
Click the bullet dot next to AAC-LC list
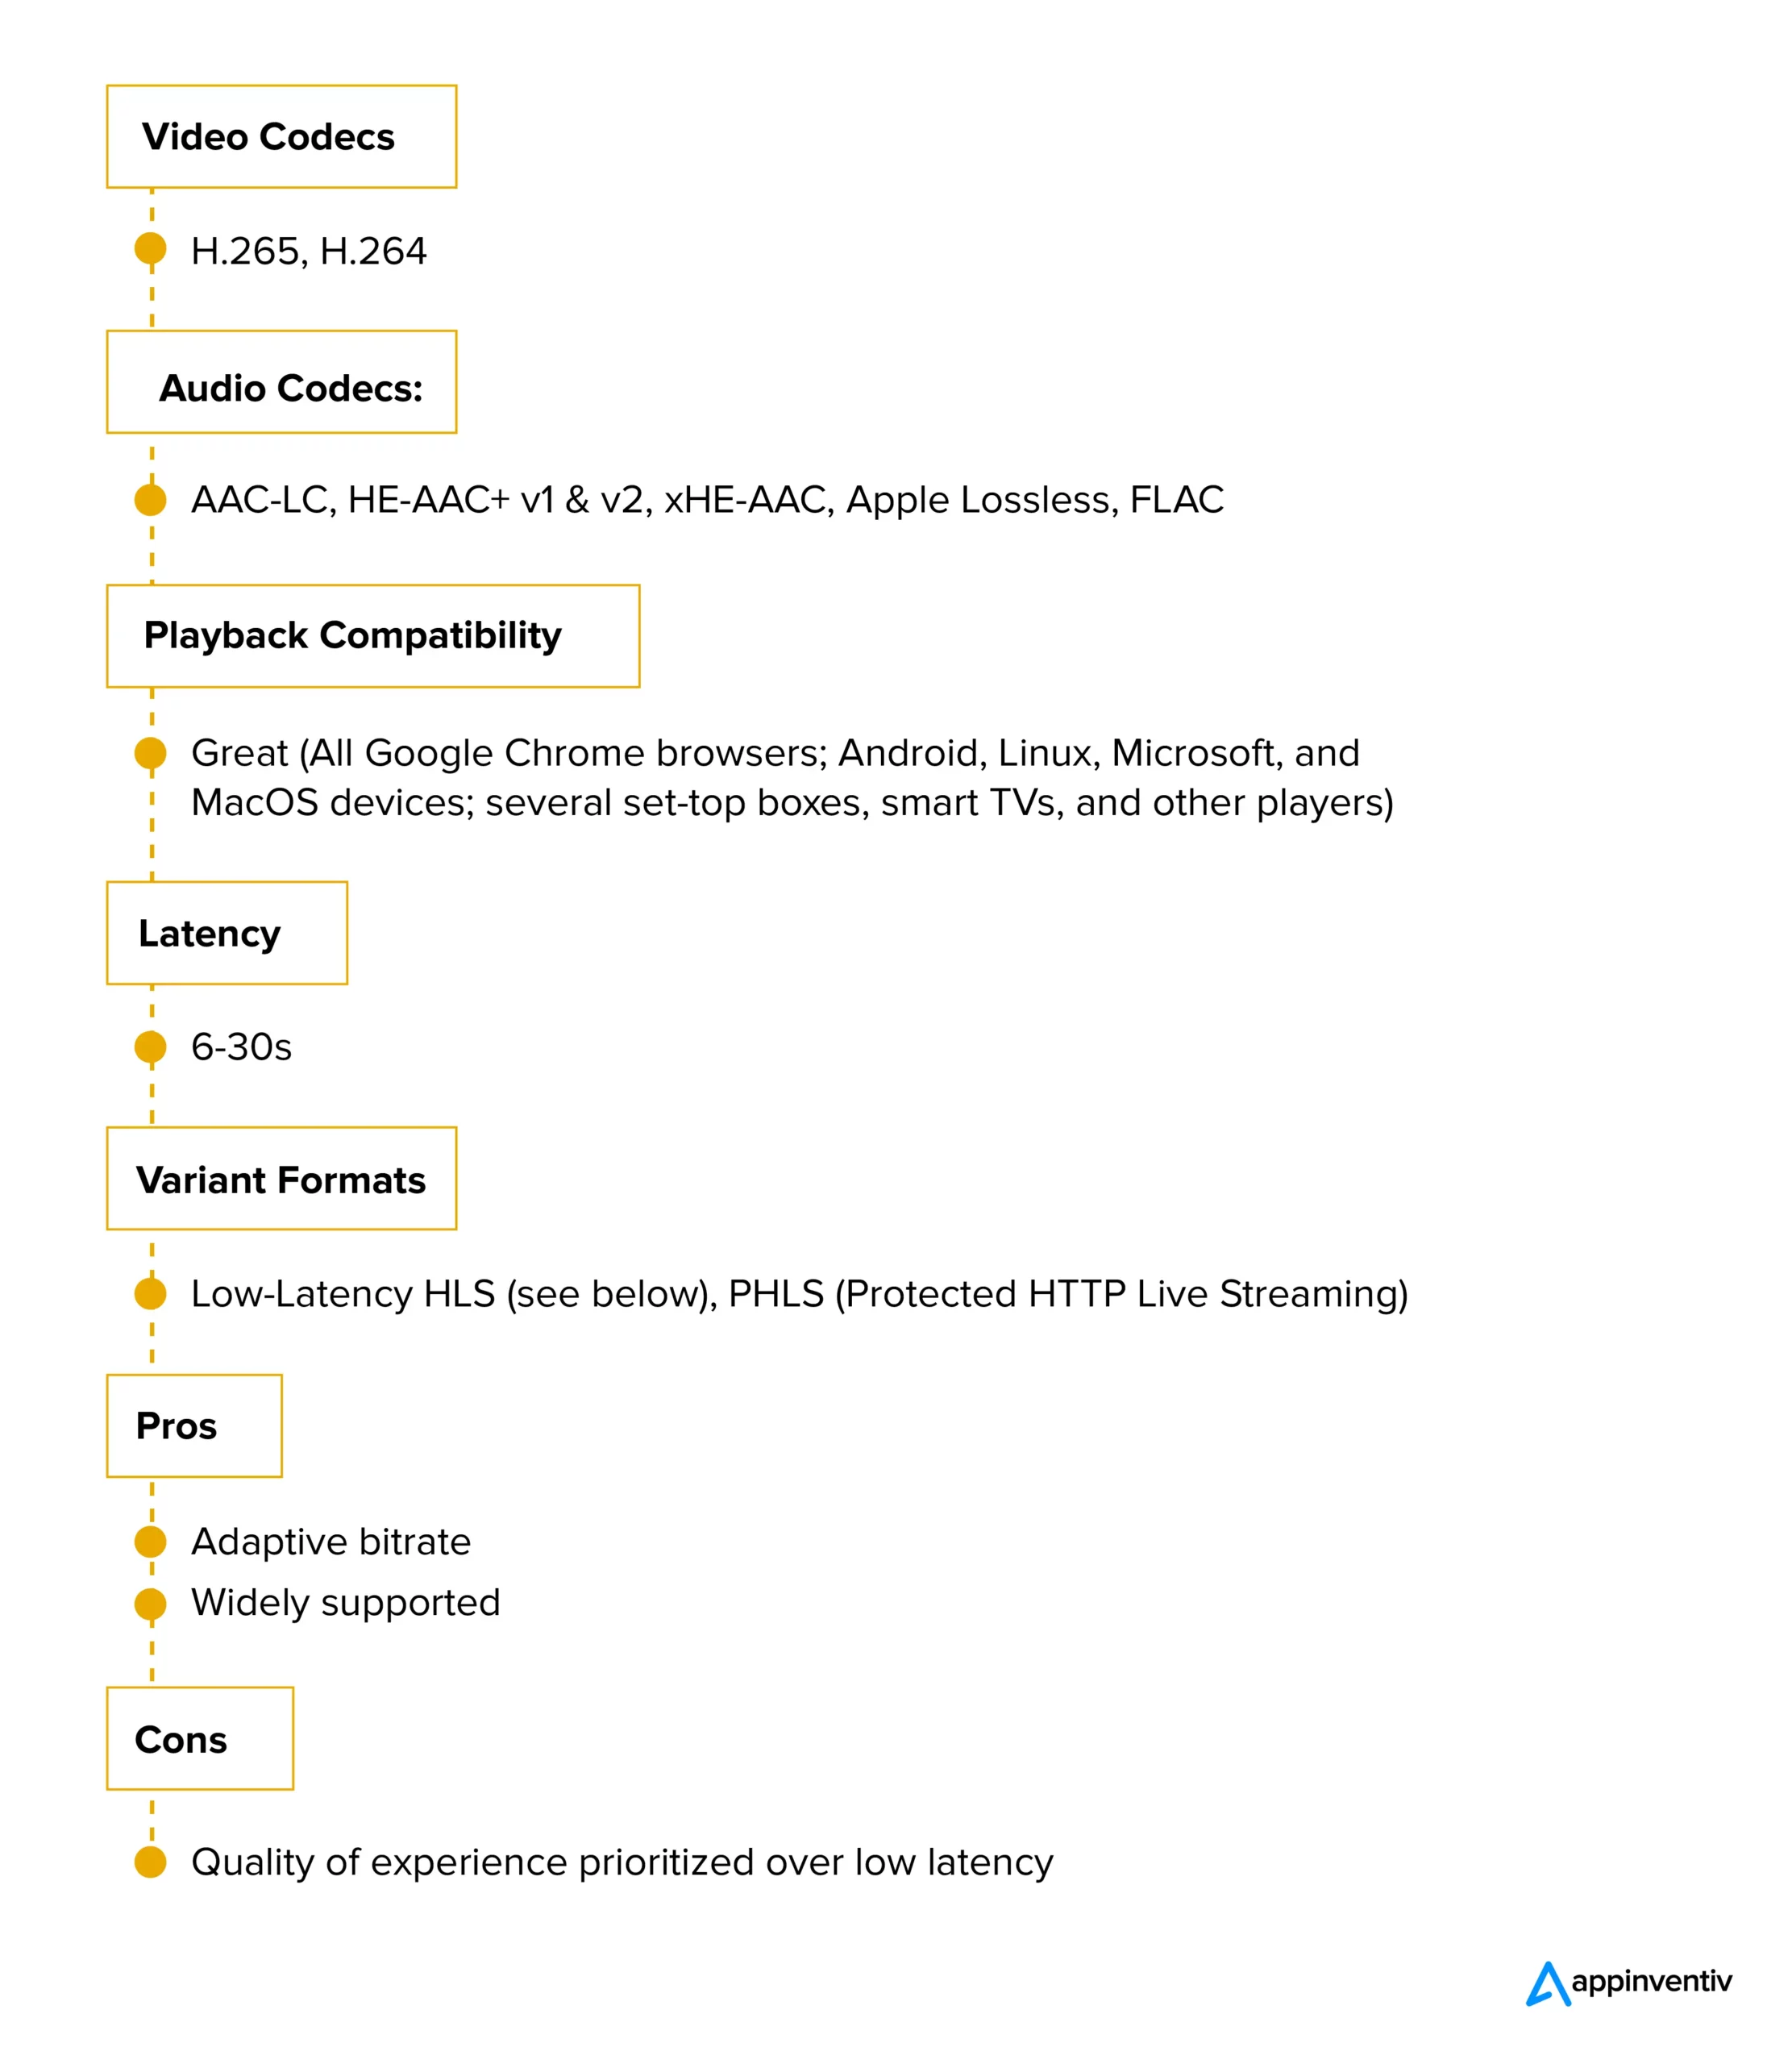(151, 499)
